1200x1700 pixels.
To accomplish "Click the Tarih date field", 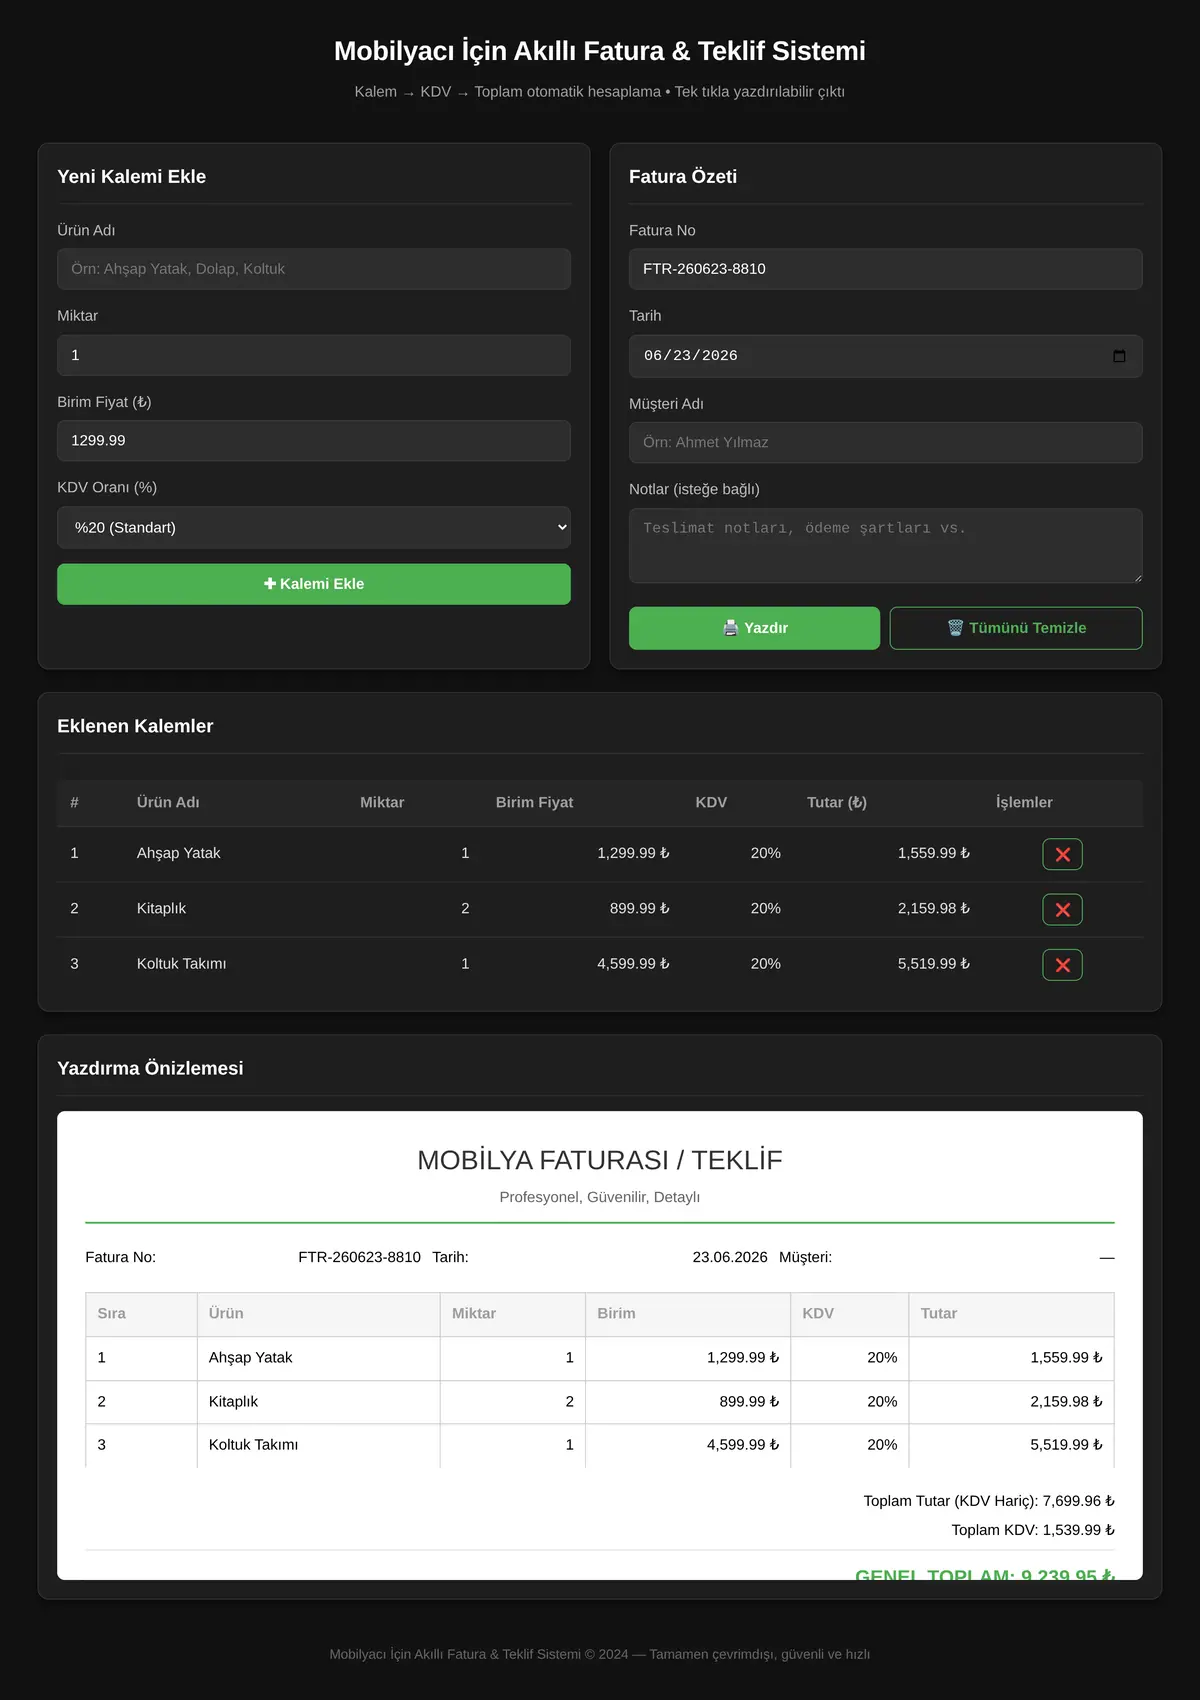I will (886, 356).
